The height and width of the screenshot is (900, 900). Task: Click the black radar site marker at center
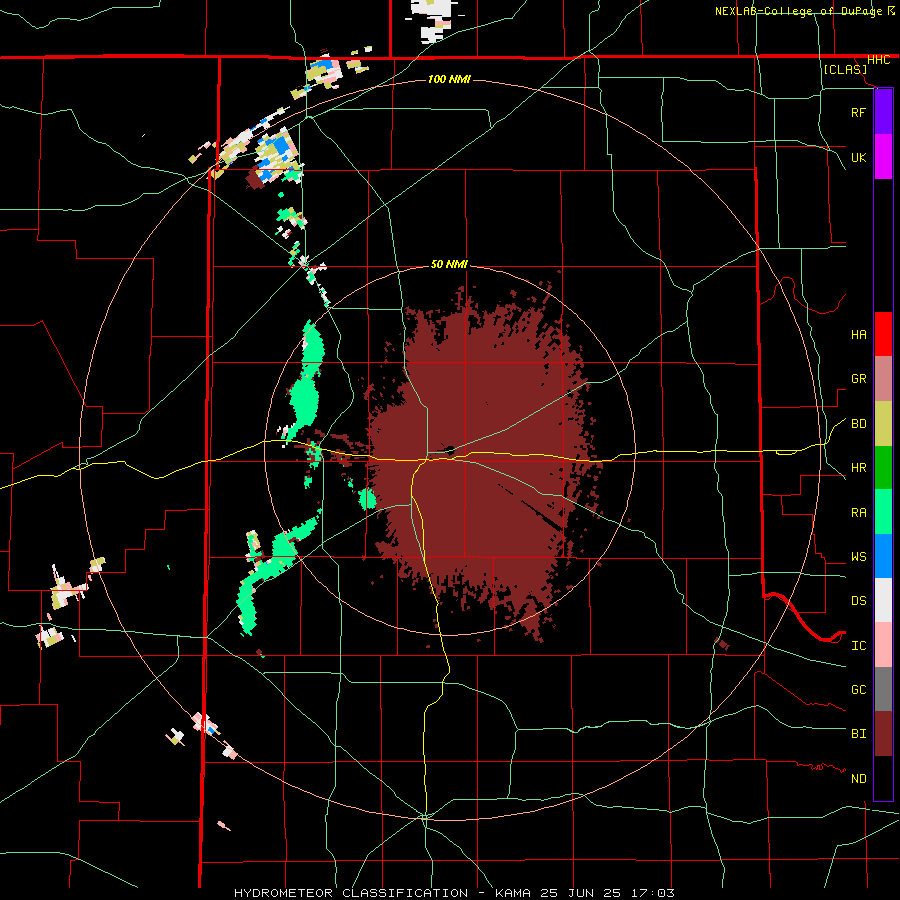451,450
